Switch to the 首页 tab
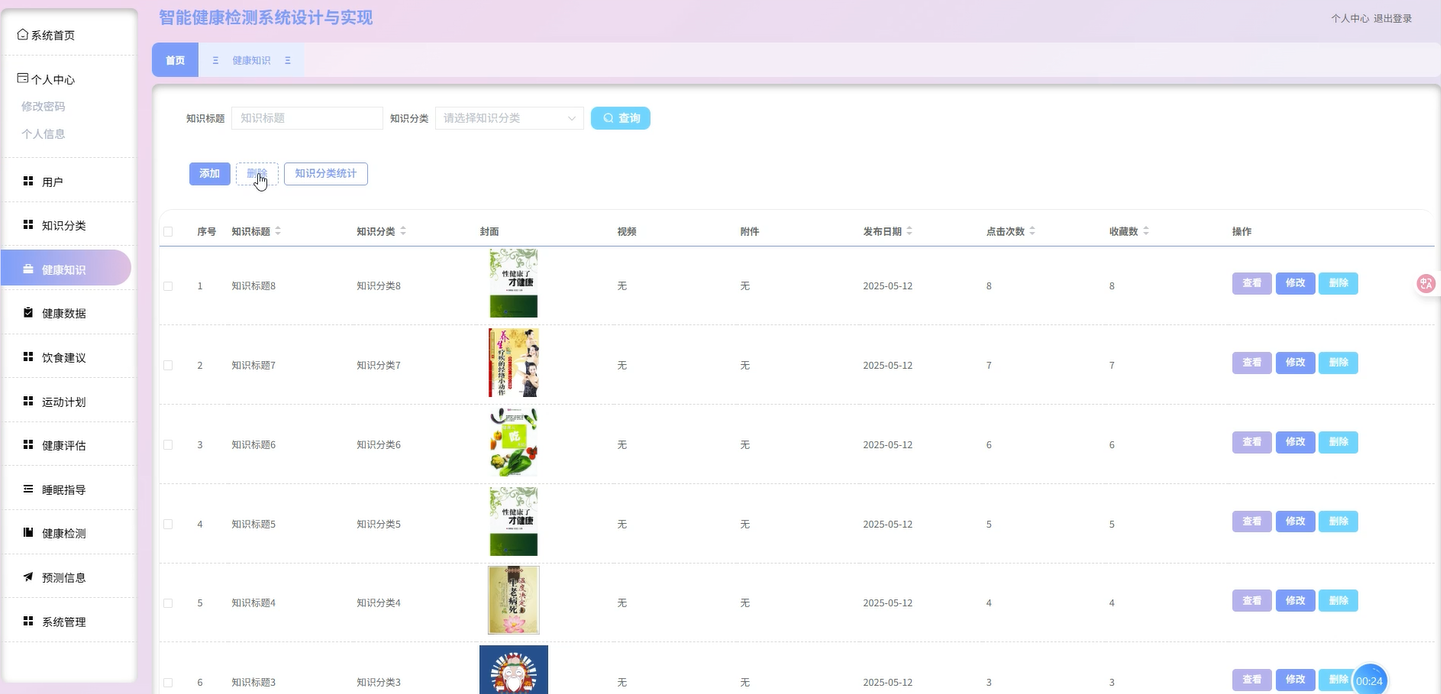The image size is (1441, 694). click(174, 60)
